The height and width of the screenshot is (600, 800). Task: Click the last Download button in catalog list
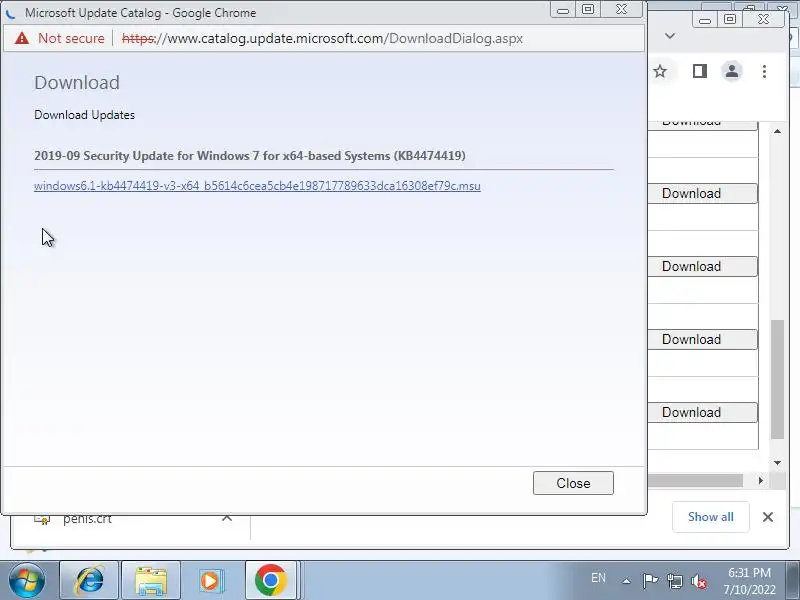[702, 412]
